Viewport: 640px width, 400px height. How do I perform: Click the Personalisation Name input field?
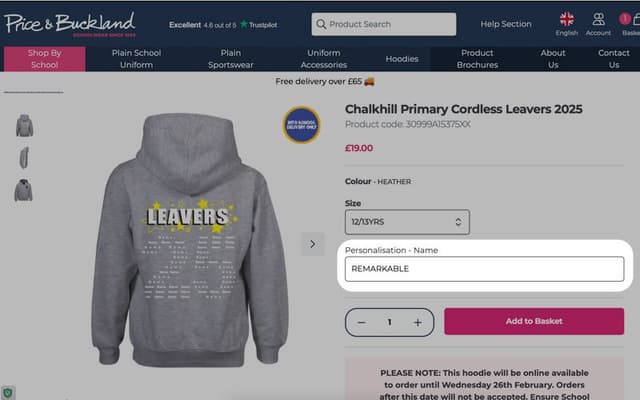(484, 269)
